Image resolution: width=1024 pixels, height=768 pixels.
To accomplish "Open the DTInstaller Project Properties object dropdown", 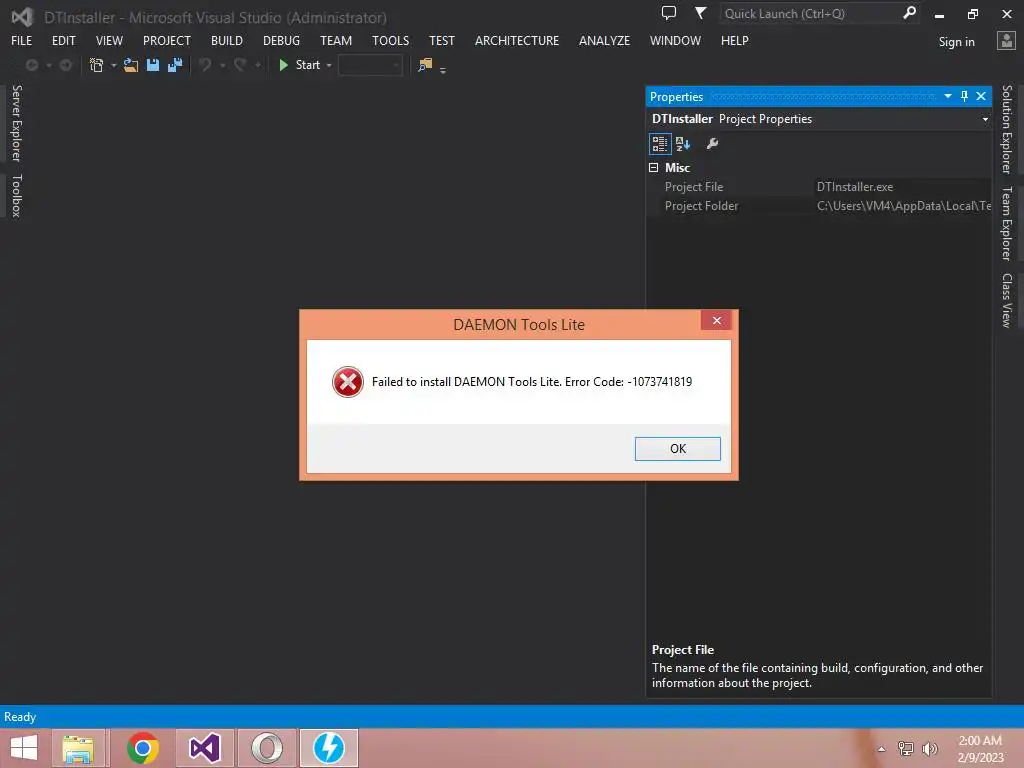I will pyautogui.click(x=985, y=120).
